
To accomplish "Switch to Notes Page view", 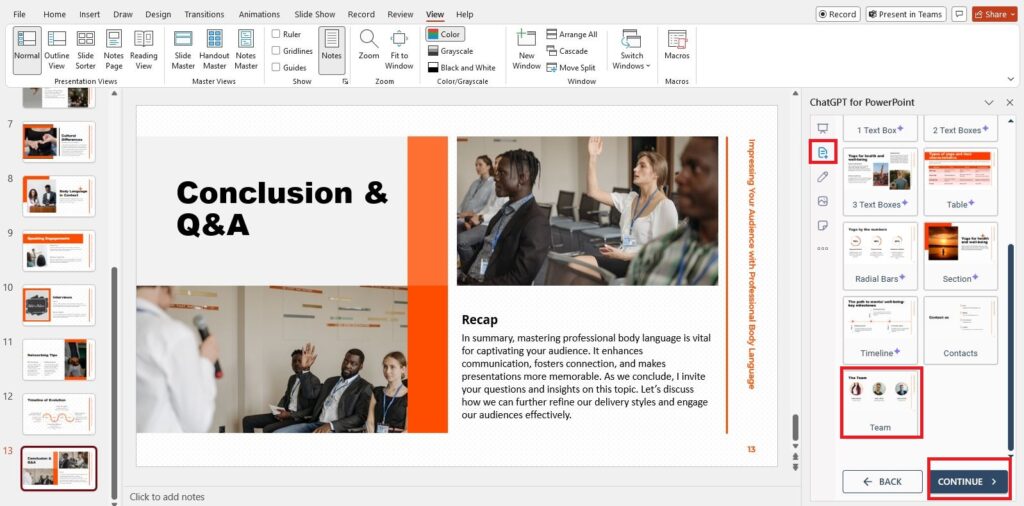I will [114, 50].
